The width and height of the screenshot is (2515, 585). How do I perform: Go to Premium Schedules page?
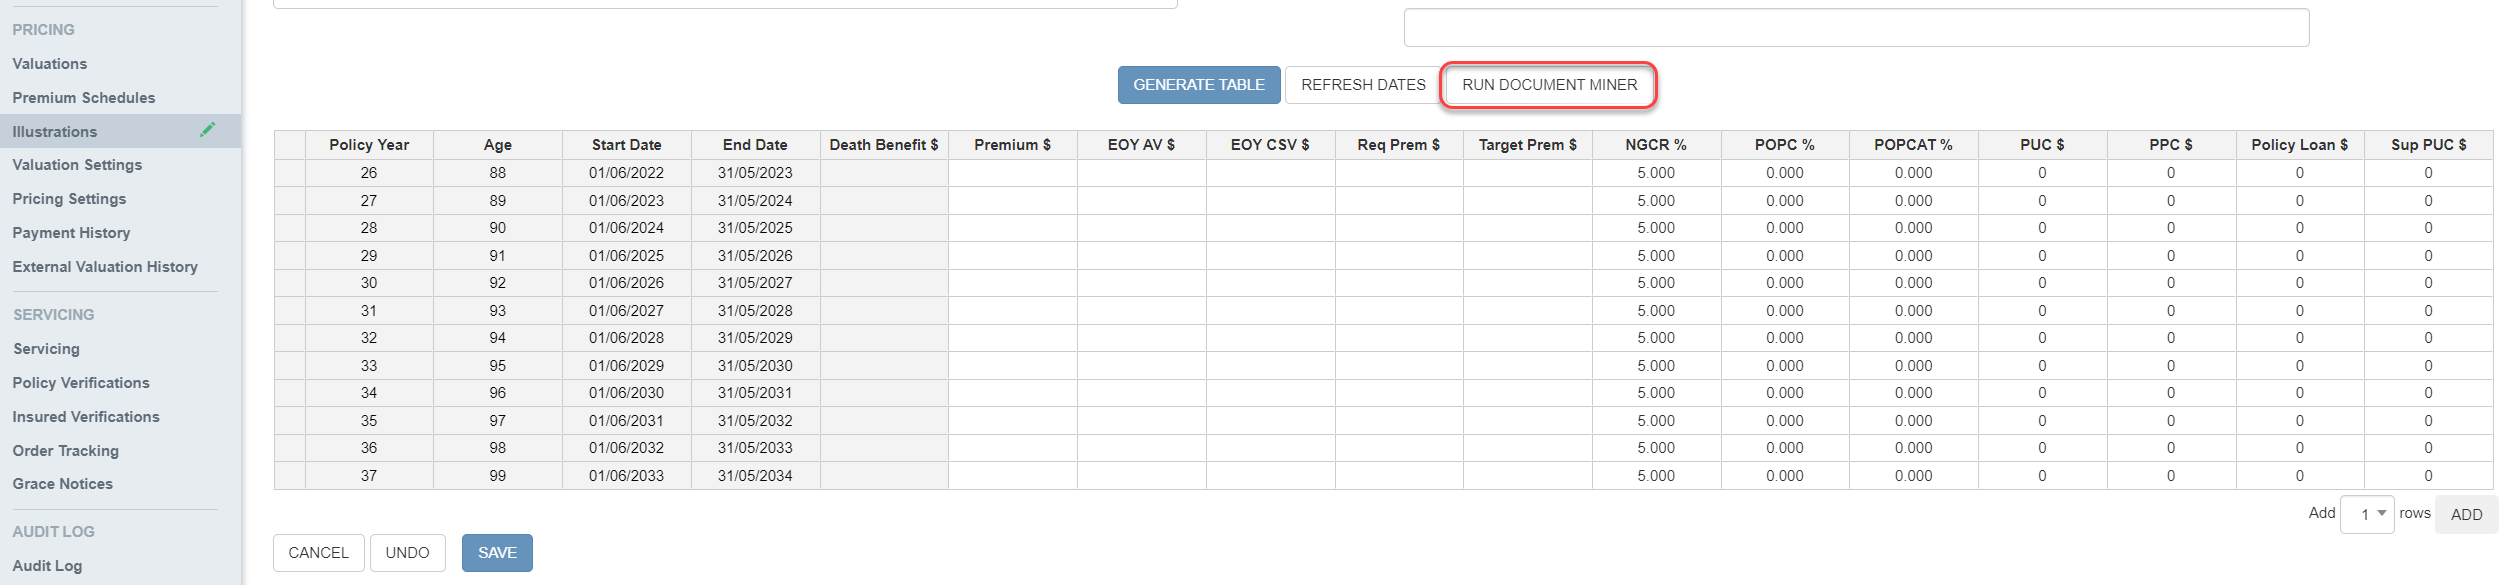click(x=84, y=98)
